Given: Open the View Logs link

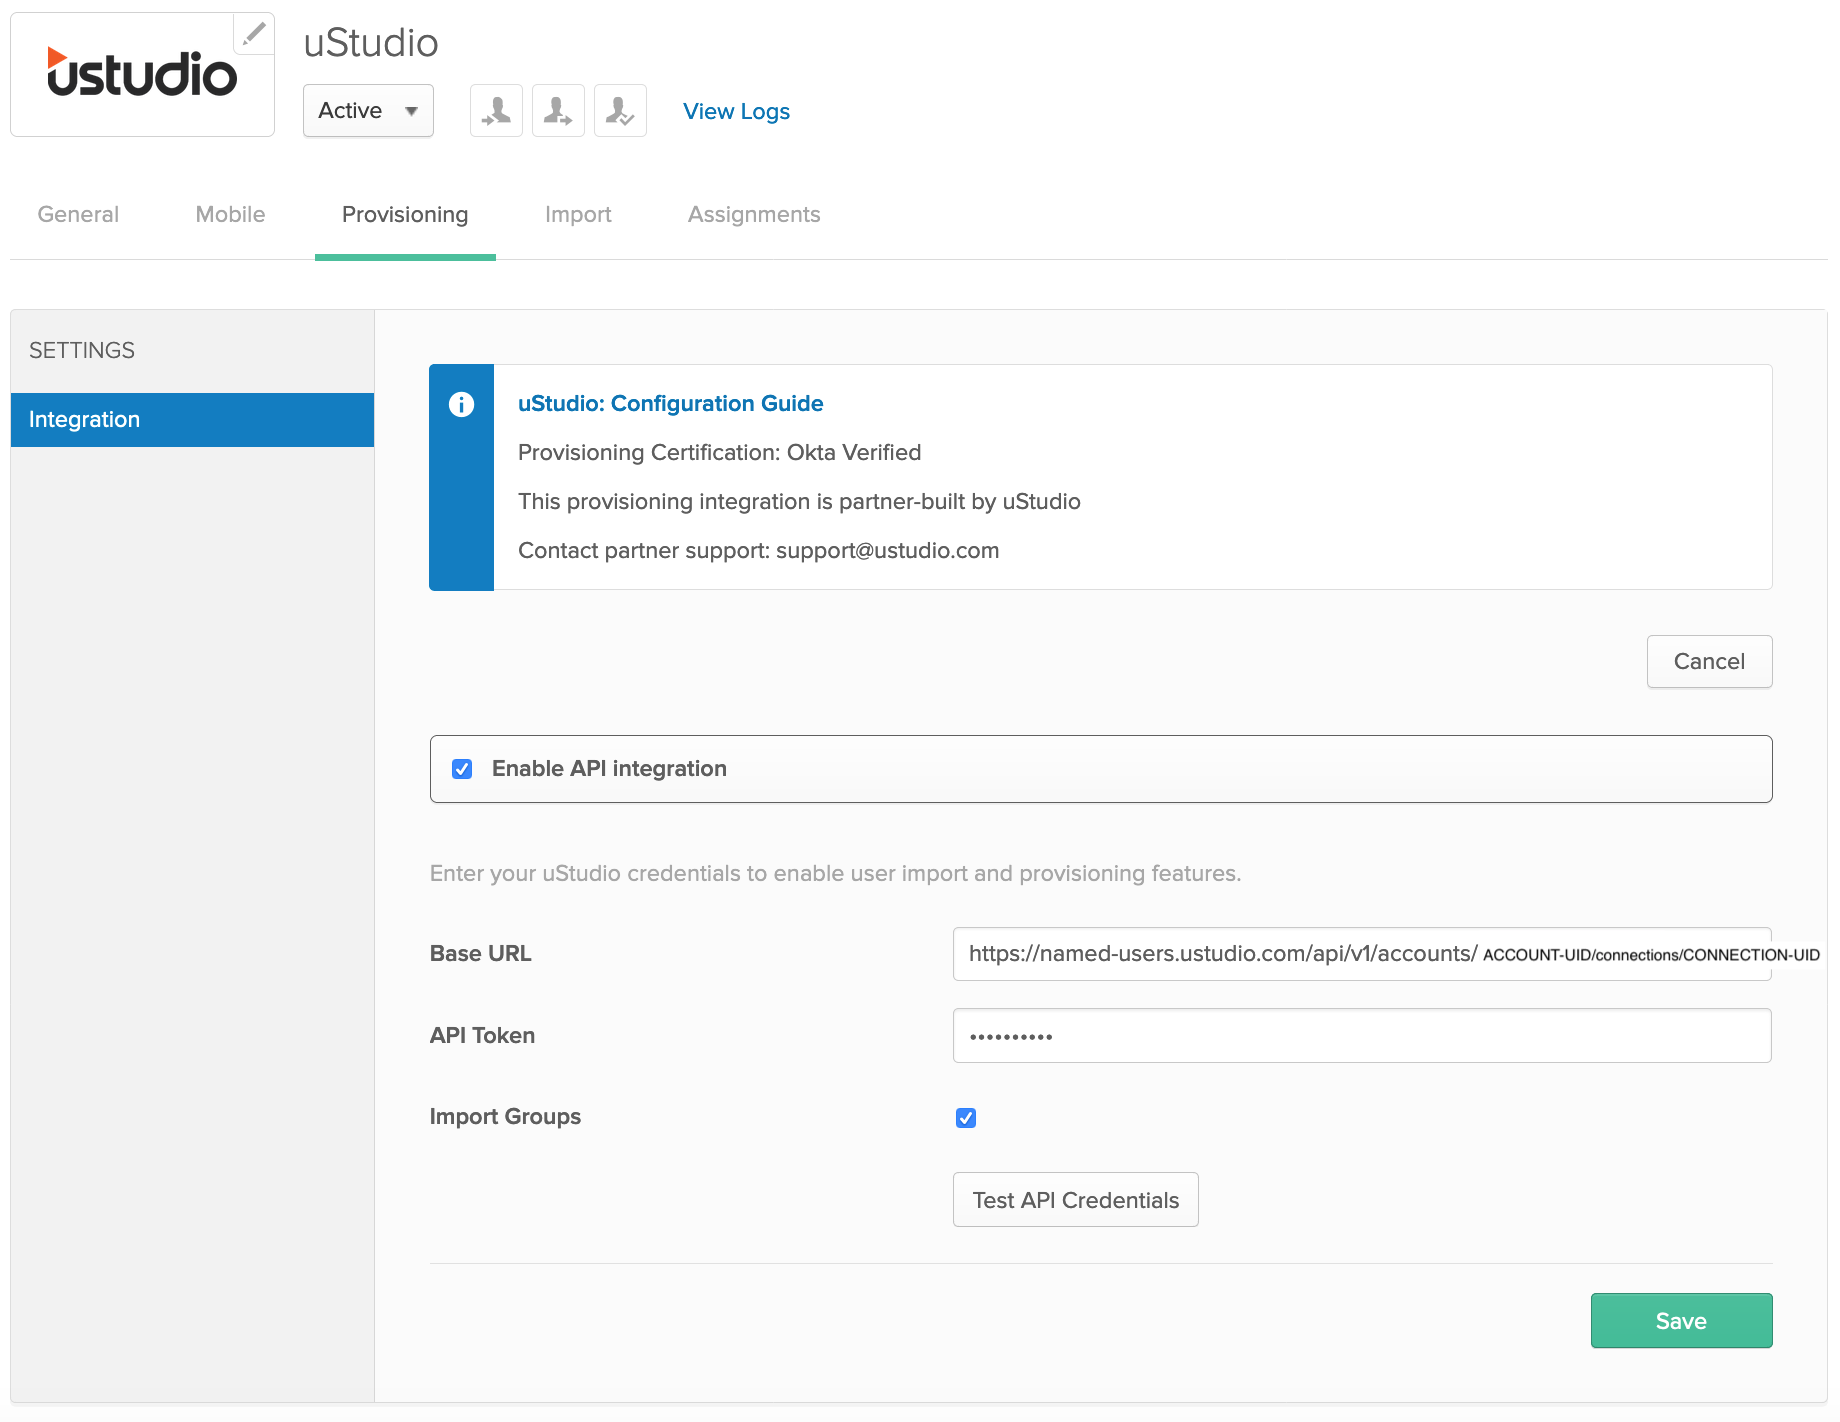Looking at the screenshot, I should 736,112.
